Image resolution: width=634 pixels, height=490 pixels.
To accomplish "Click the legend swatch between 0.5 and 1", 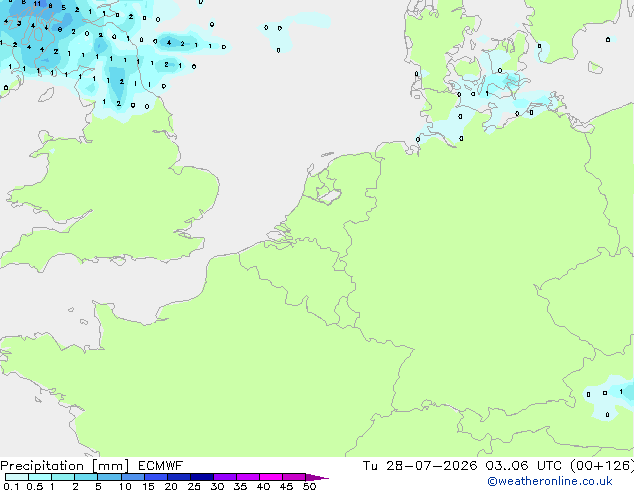I will 40,477.
